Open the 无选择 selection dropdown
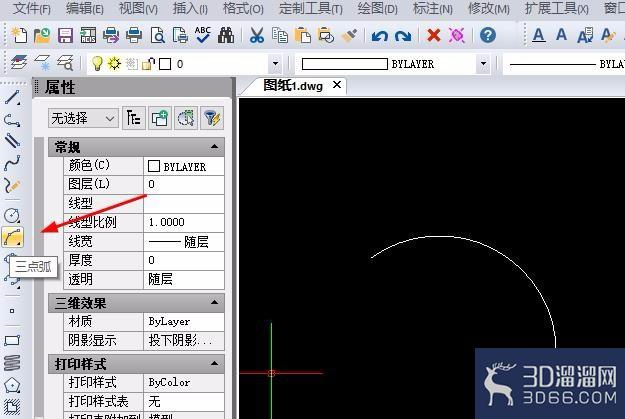Image resolution: width=625 pixels, height=419 pixels. pos(83,118)
